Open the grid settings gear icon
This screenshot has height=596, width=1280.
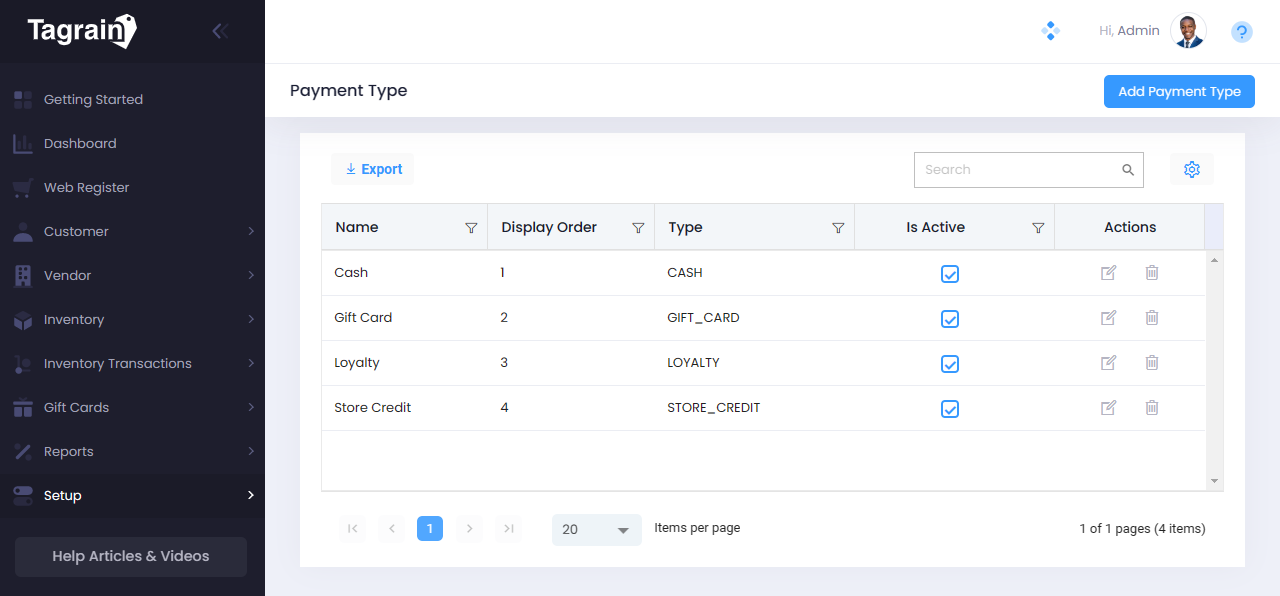pyautogui.click(x=1191, y=170)
